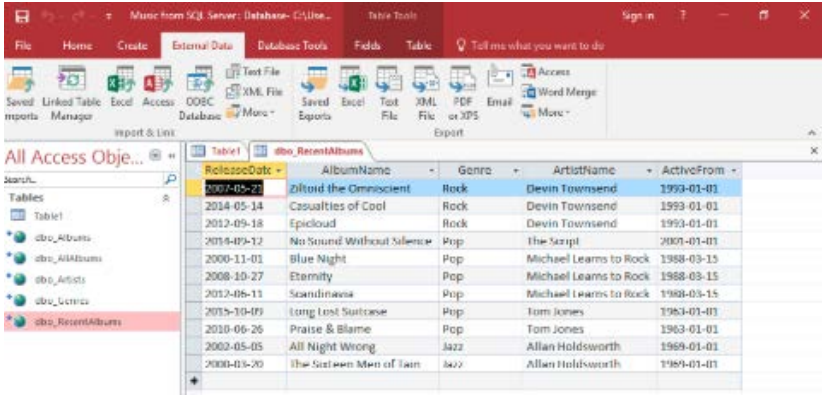The width and height of the screenshot is (822, 395).
Task: Open More dropdown in Export group
Action: (x=545, y=112)
